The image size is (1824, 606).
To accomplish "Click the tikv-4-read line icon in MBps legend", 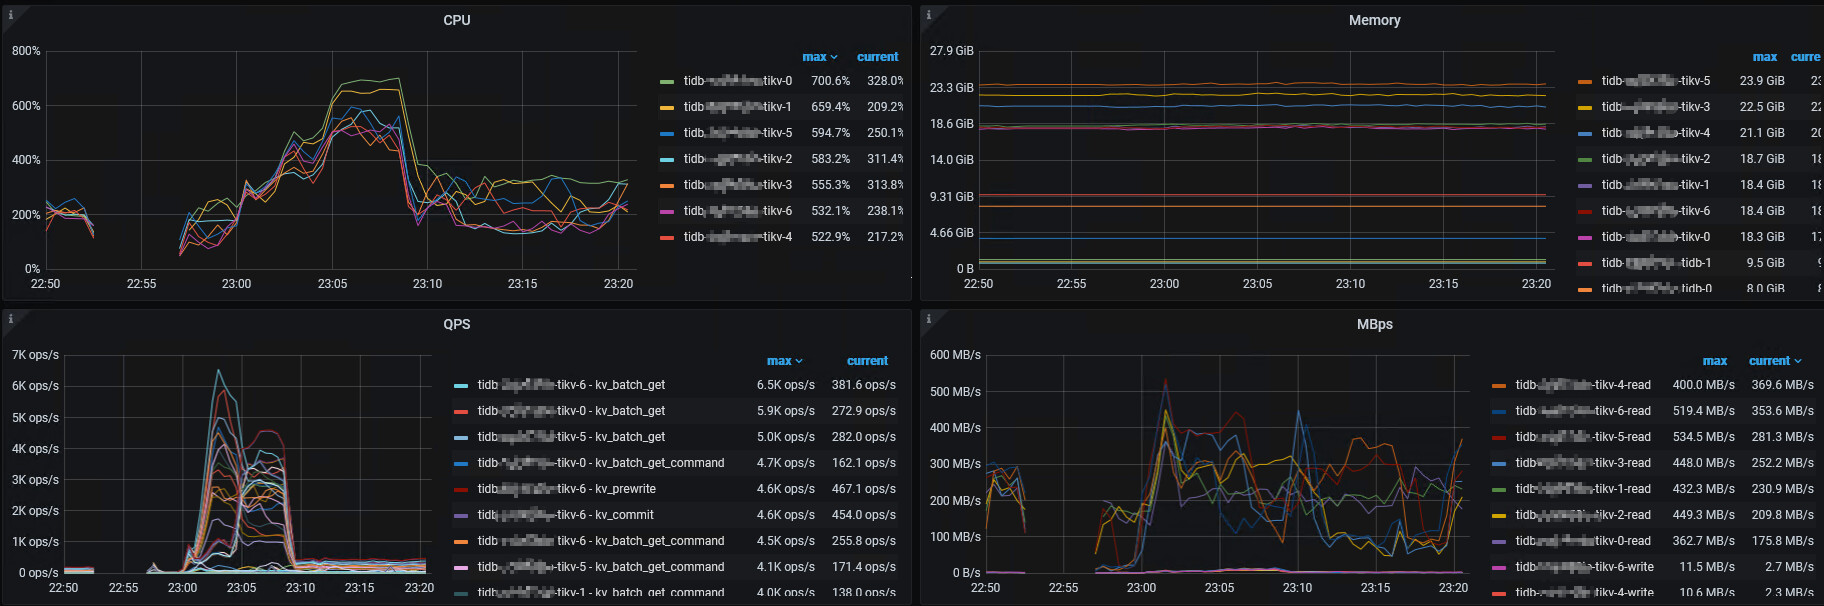I will (x=1498, y=385).
